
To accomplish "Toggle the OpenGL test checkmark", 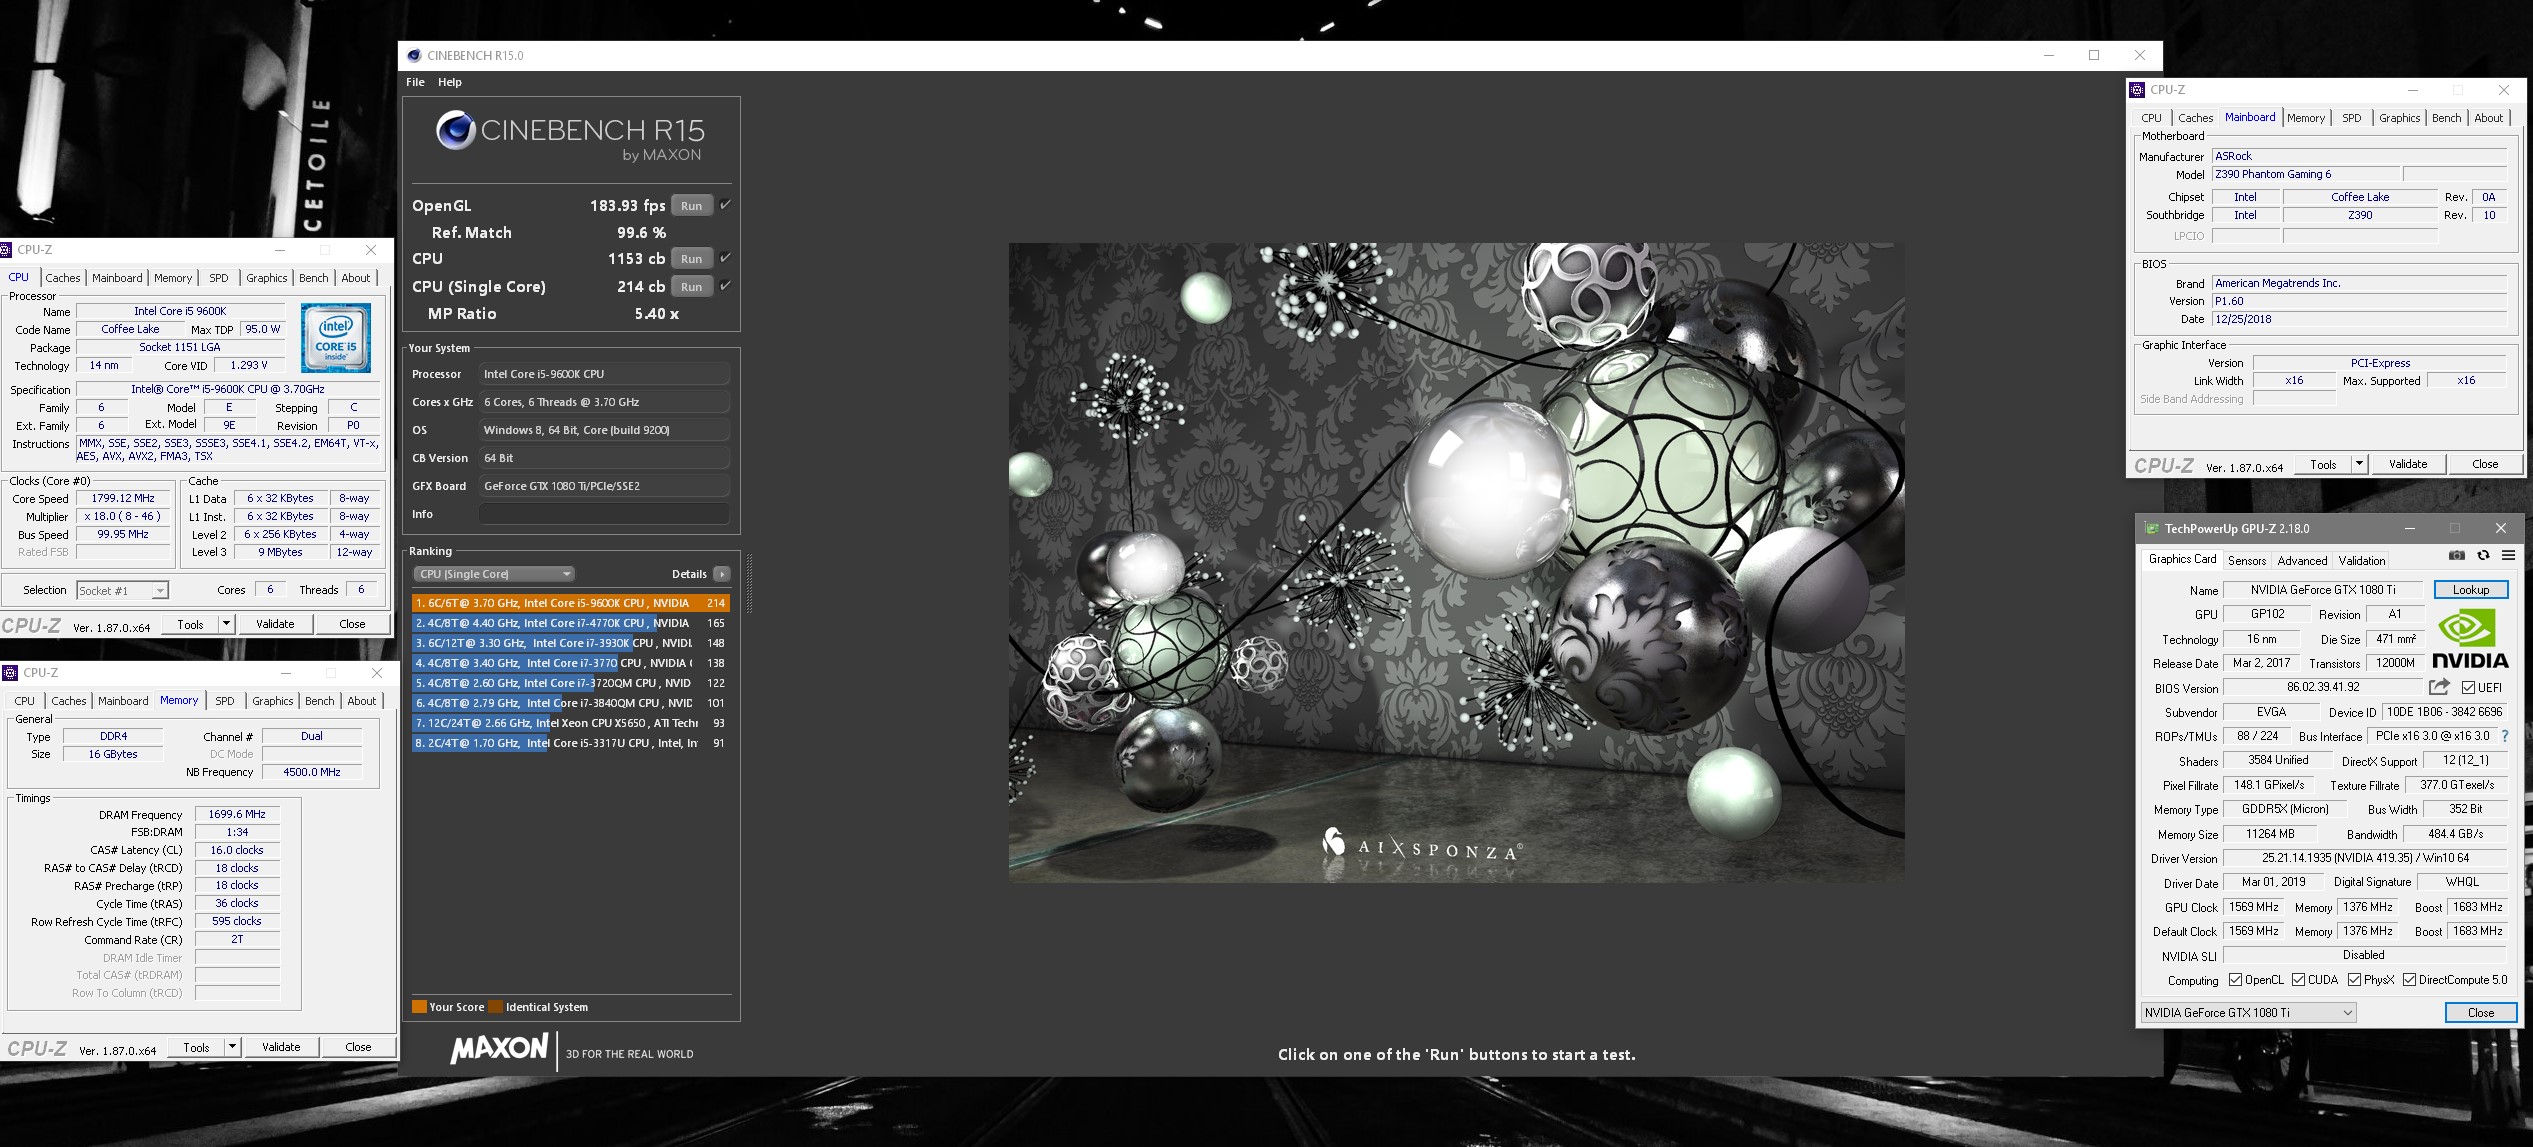I will tap(726, 205).
